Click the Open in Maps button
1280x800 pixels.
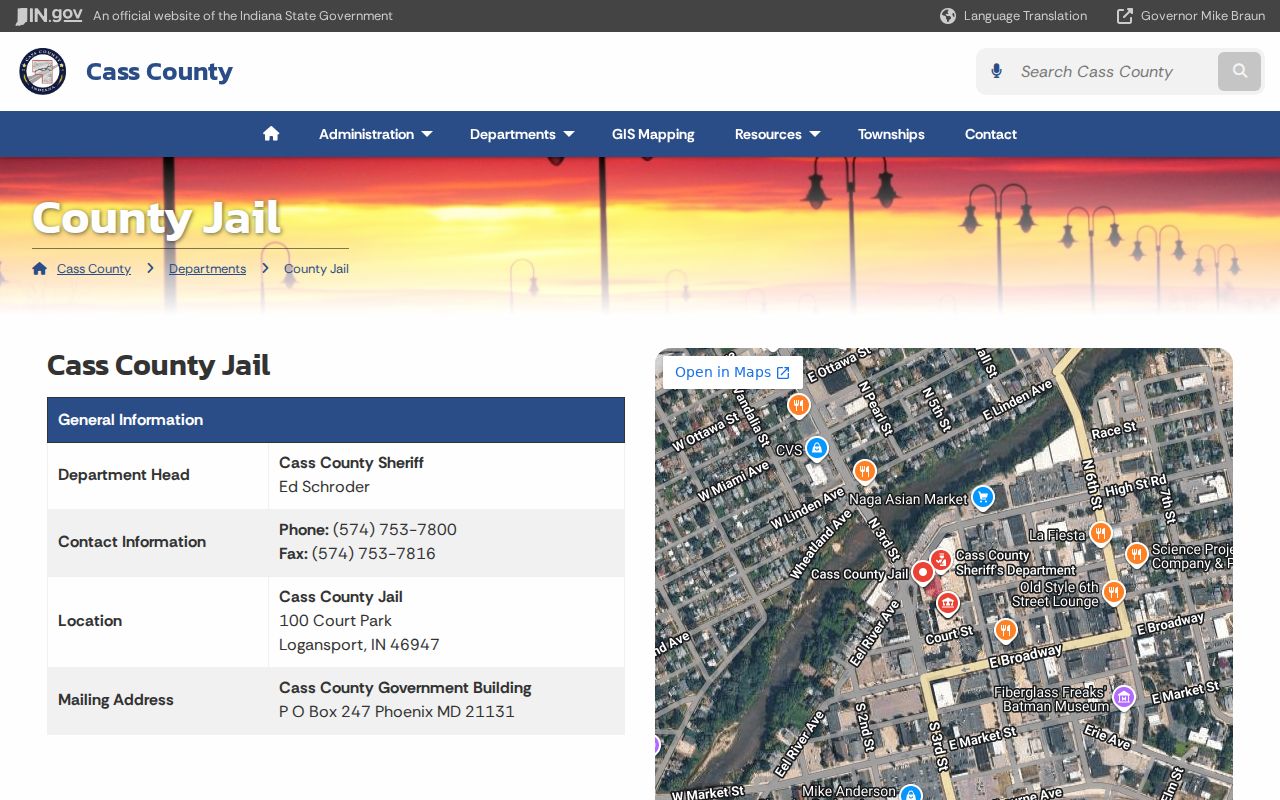click(733, 372)
